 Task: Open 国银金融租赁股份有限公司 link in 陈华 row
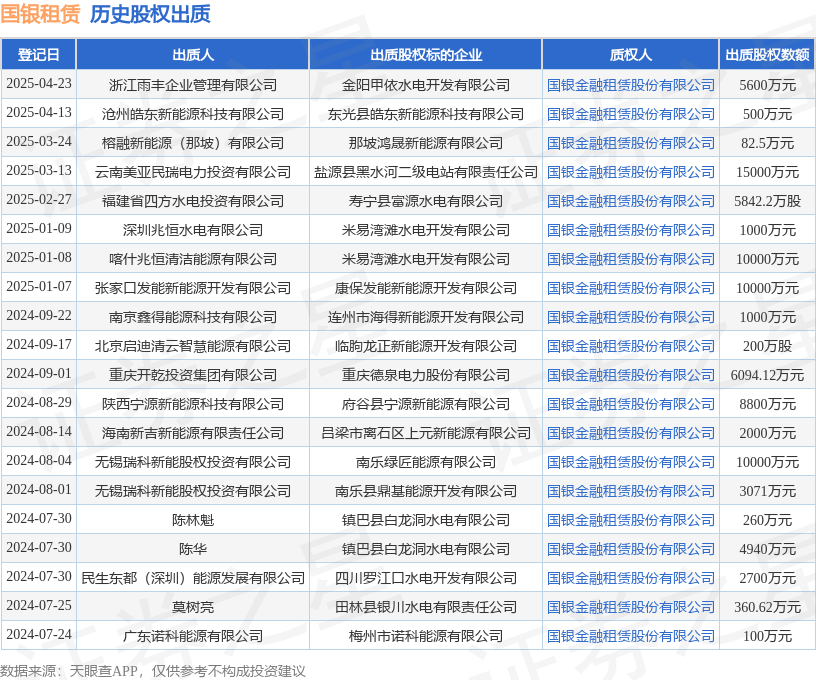click(x=631, y=549)
